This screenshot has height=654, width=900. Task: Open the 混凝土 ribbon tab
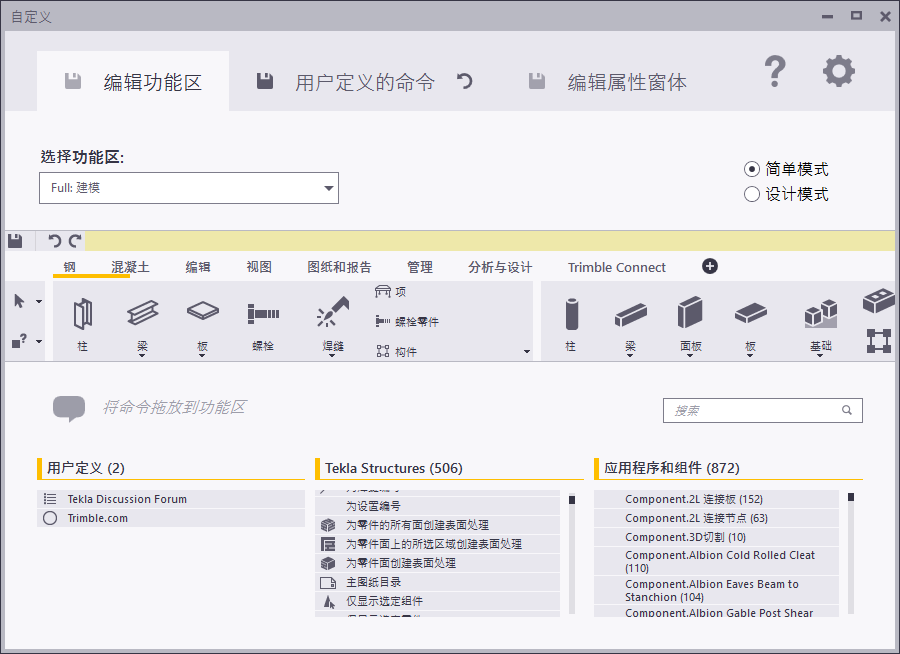130,267
